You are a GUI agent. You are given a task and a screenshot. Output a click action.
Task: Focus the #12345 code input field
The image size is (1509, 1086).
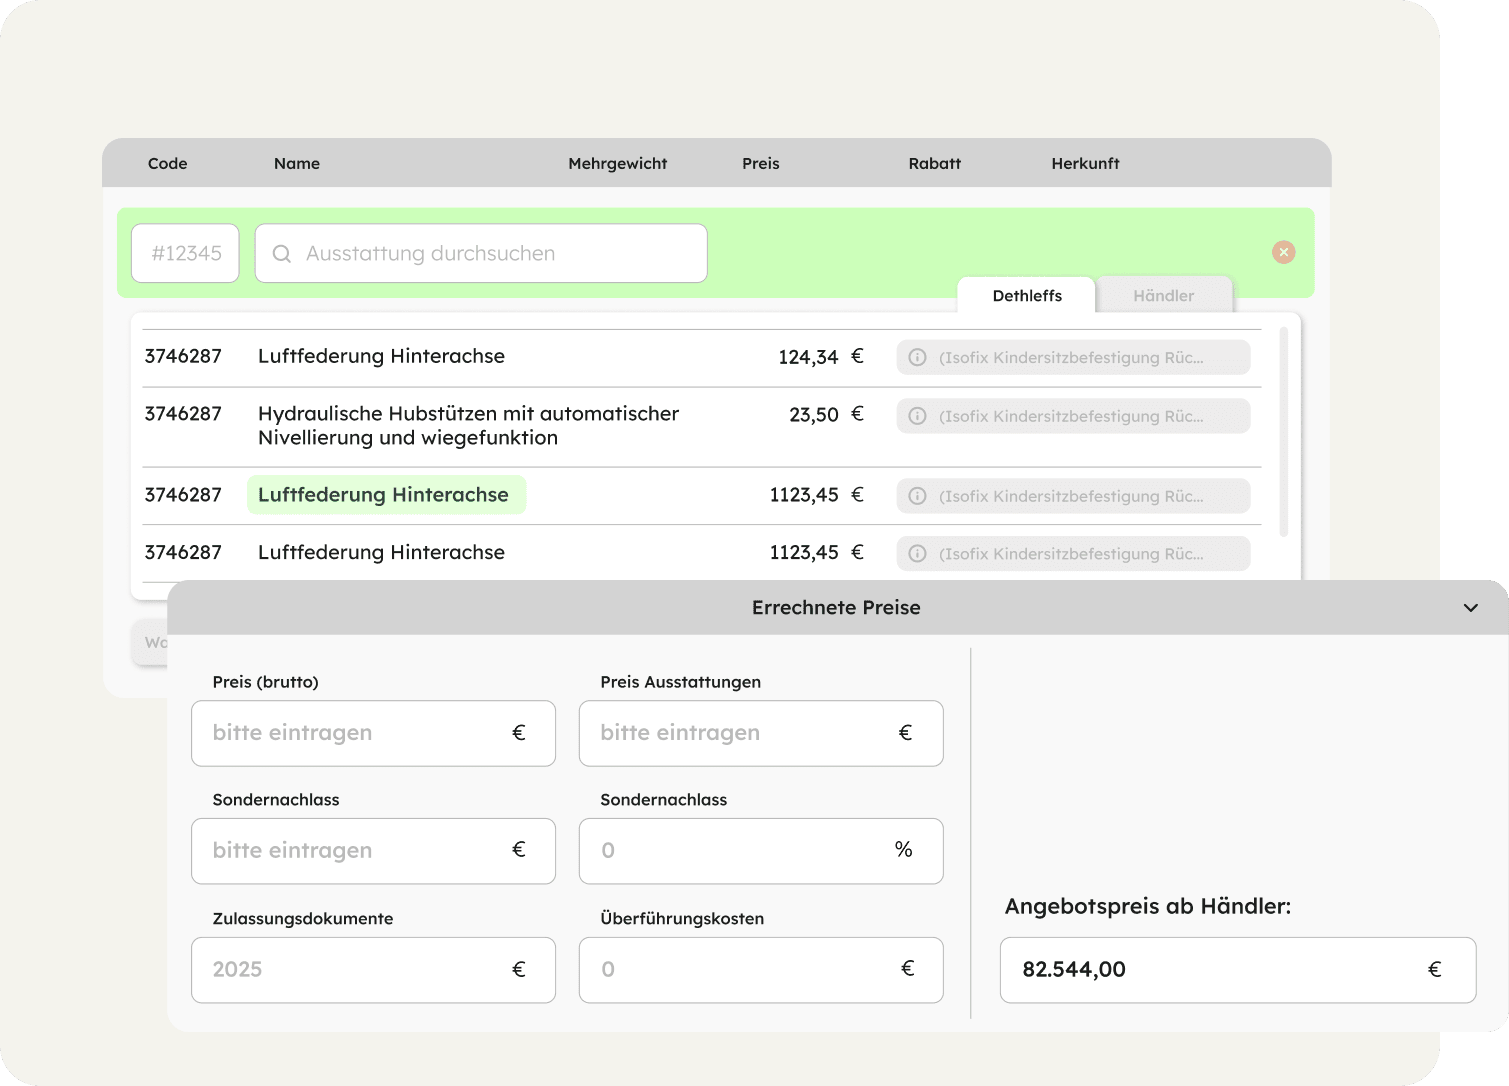(186, 253)
